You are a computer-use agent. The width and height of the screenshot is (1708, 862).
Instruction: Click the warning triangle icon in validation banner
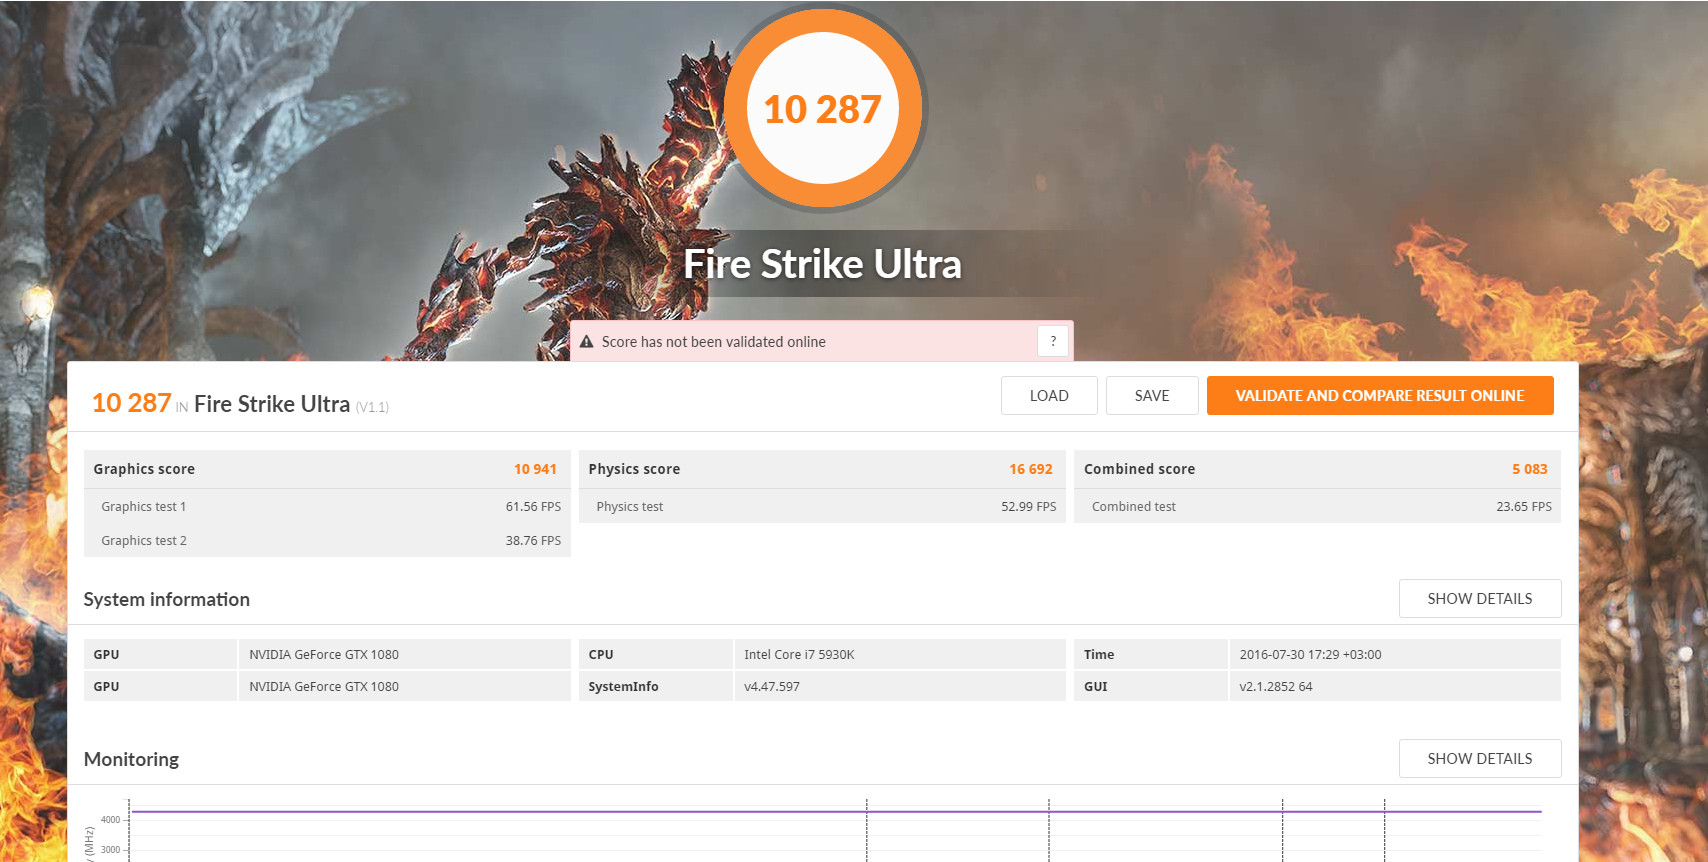587,342
